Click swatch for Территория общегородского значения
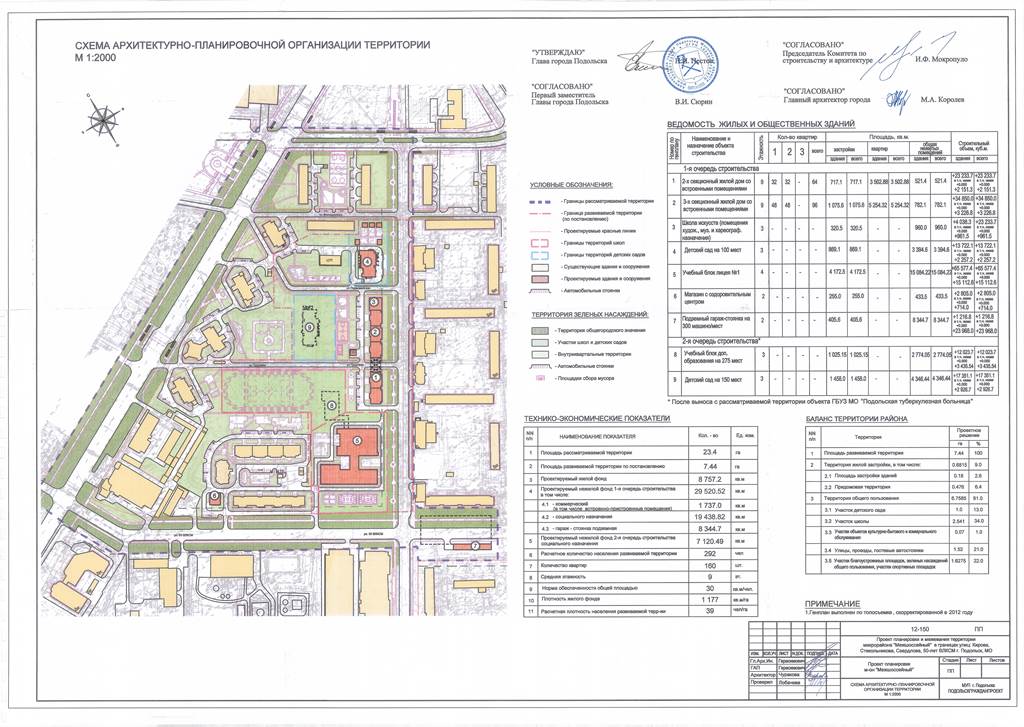The width and height of the screenshot is (1024, 727). (x=541, y=329)
